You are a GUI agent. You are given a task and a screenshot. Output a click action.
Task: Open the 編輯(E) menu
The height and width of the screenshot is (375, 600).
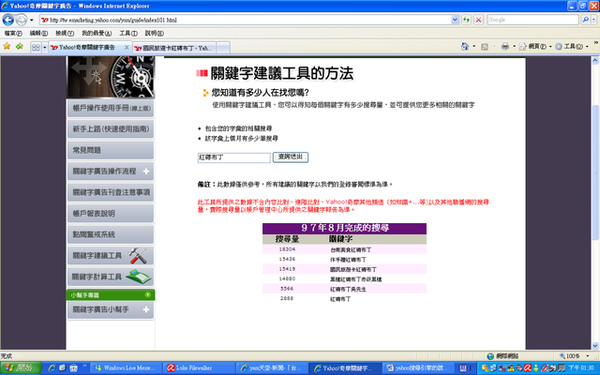[x=39, y=33]
